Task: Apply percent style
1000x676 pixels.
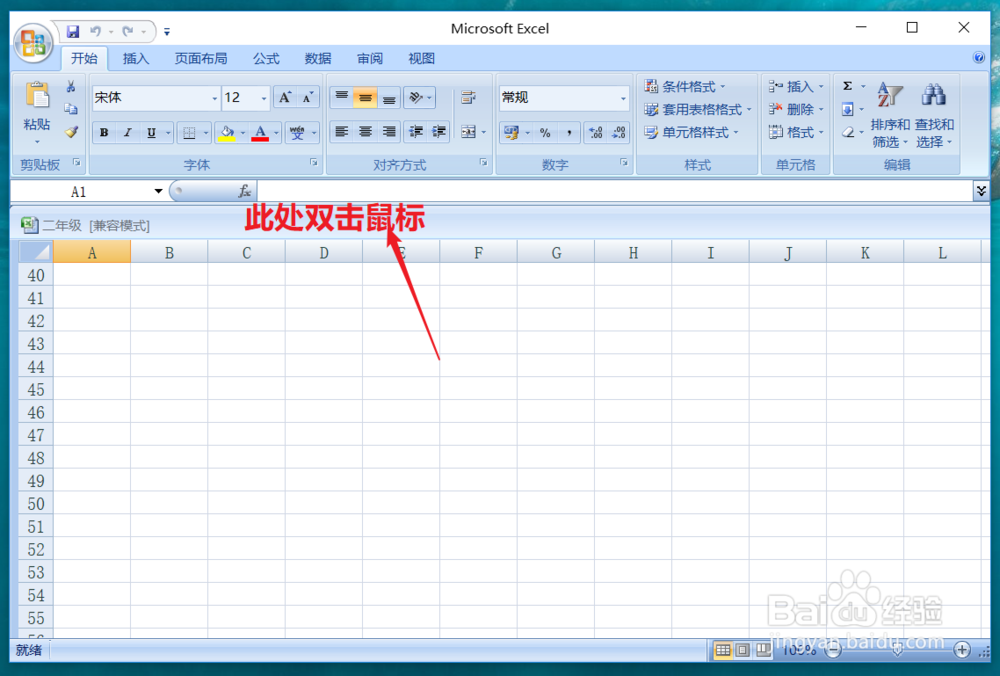Action: (x=545, y=133)
